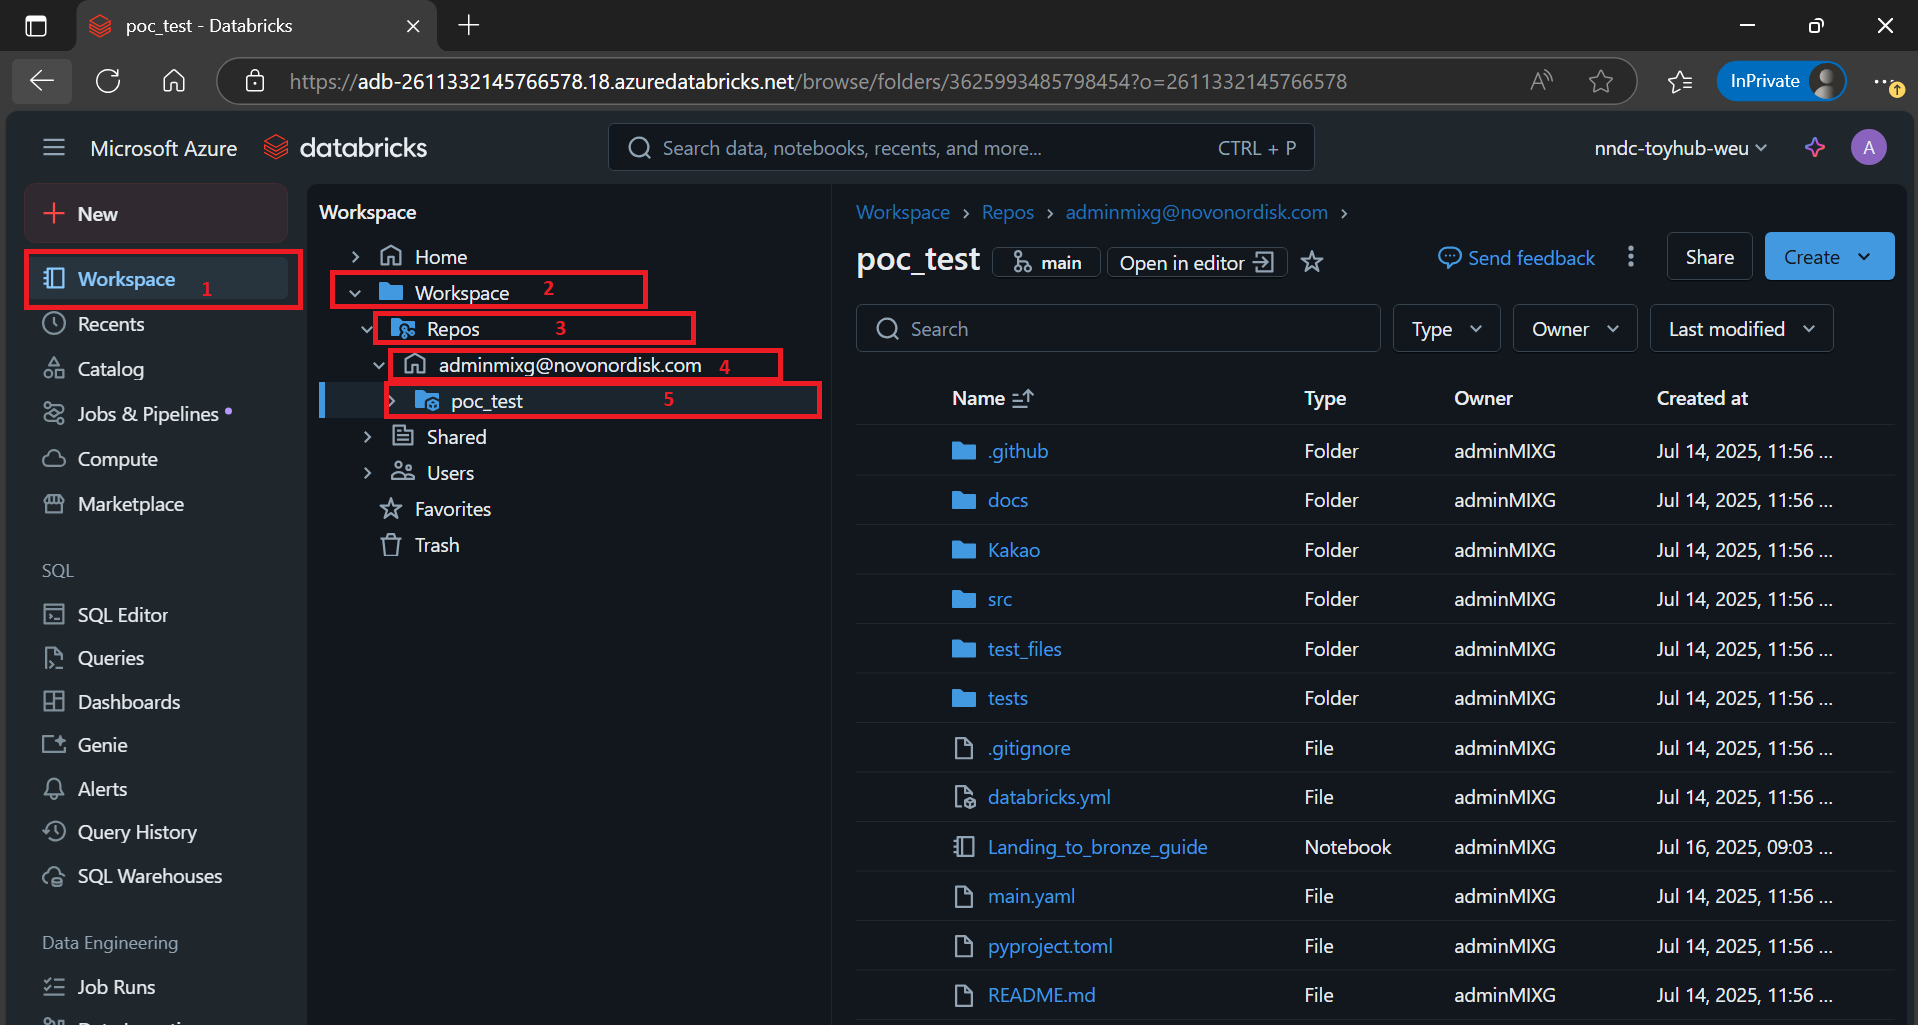1918x1025 pixels.
Task: Open the tests folder
Action: coord(1008,698)
